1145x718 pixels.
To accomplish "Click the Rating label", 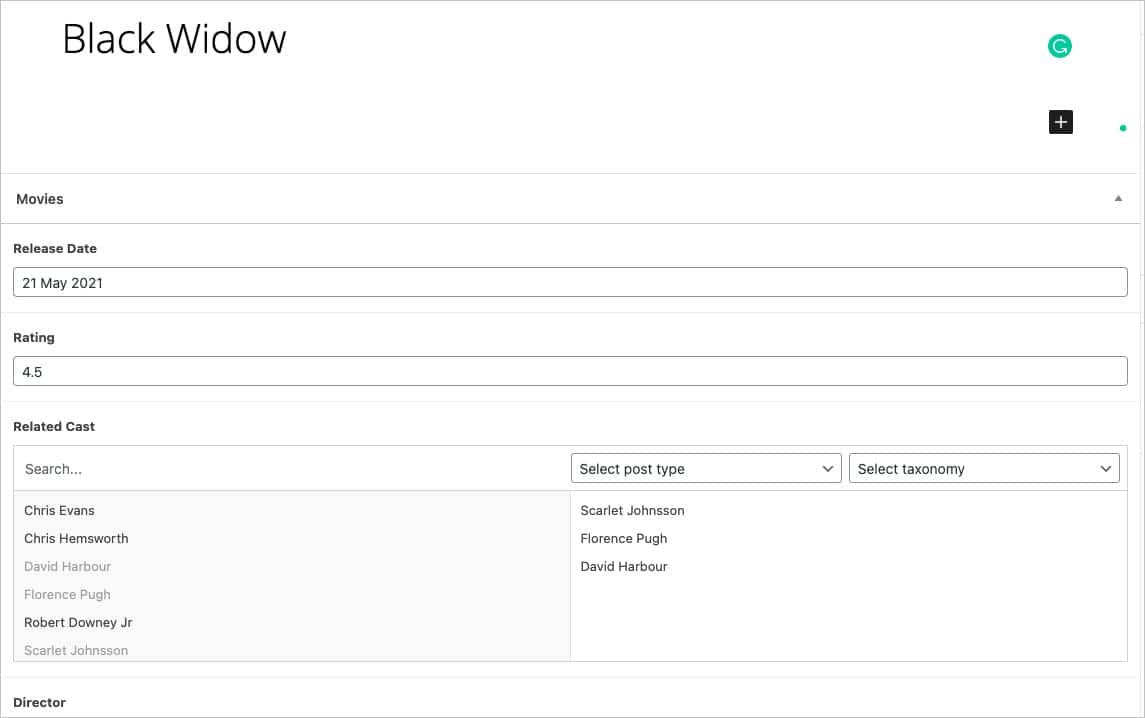I will coord(34,337).
